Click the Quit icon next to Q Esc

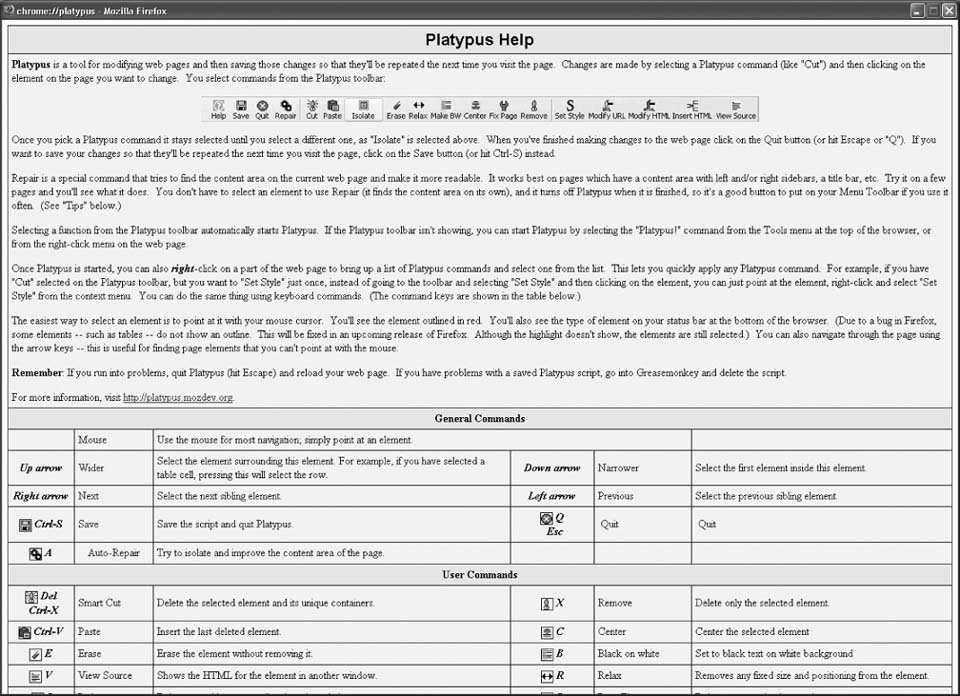point(546,518)
